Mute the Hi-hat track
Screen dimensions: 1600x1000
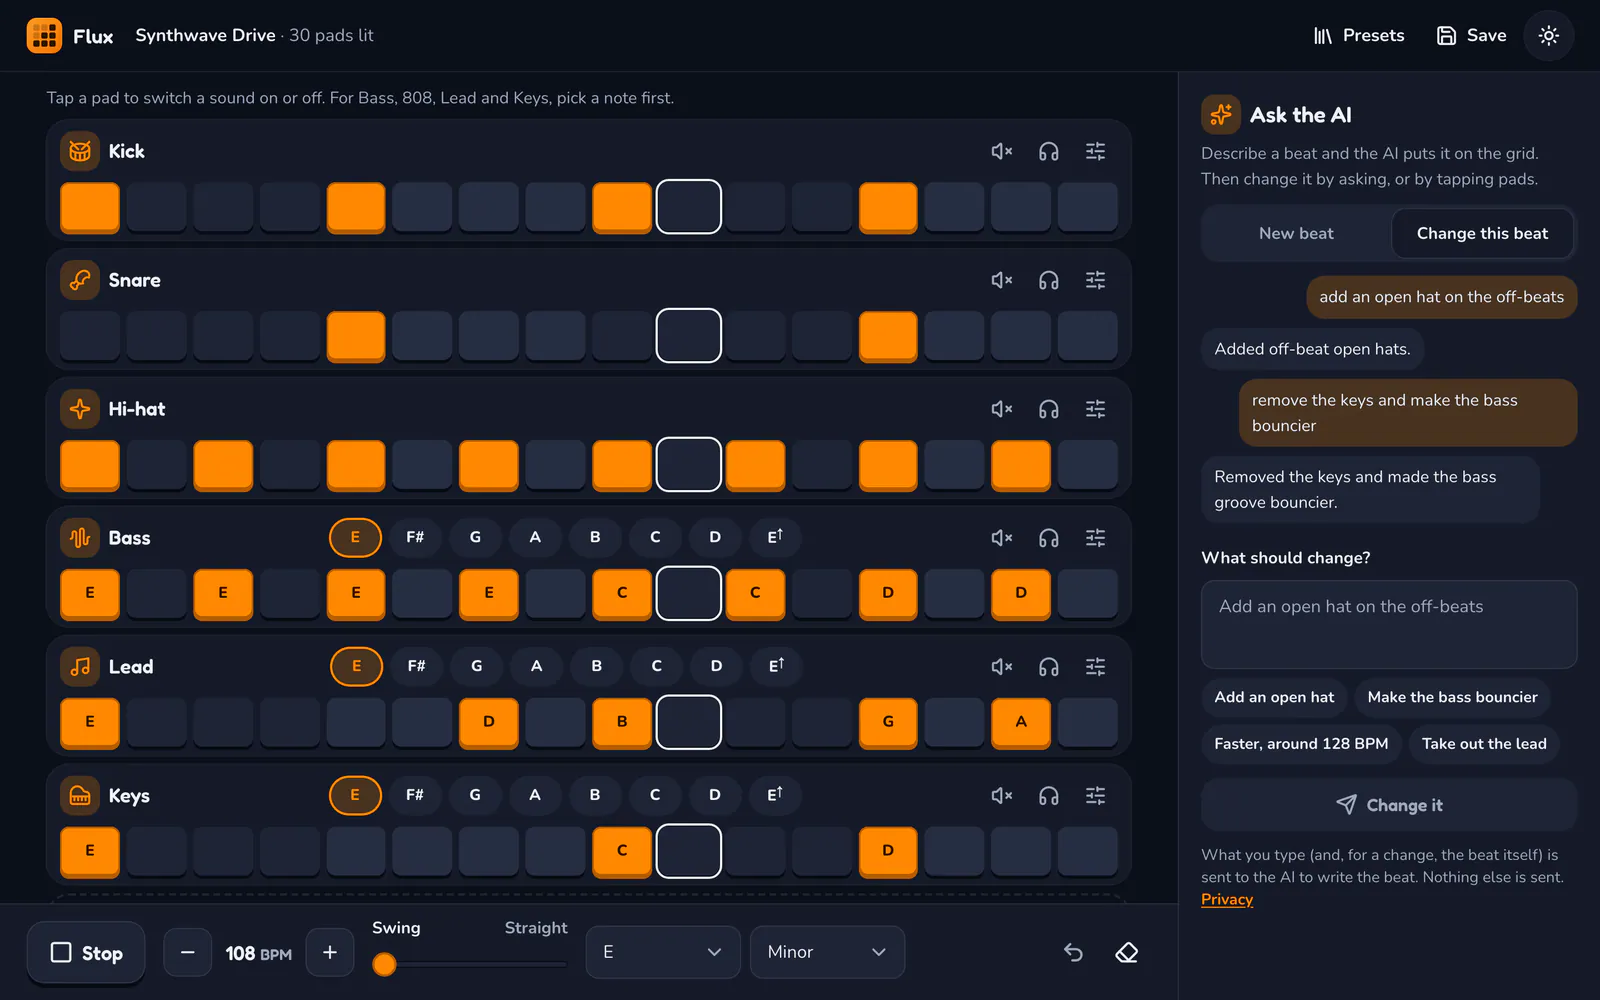[x=1001, y=409]
